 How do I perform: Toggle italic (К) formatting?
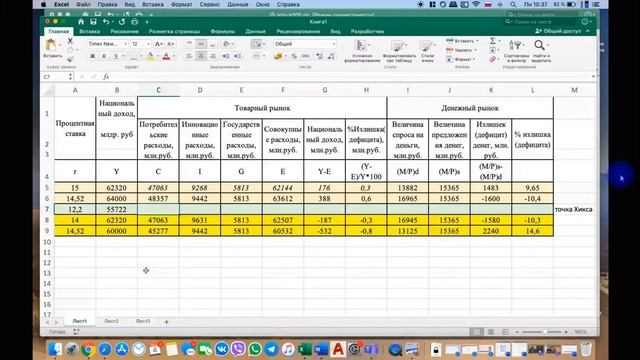[104, 56]
